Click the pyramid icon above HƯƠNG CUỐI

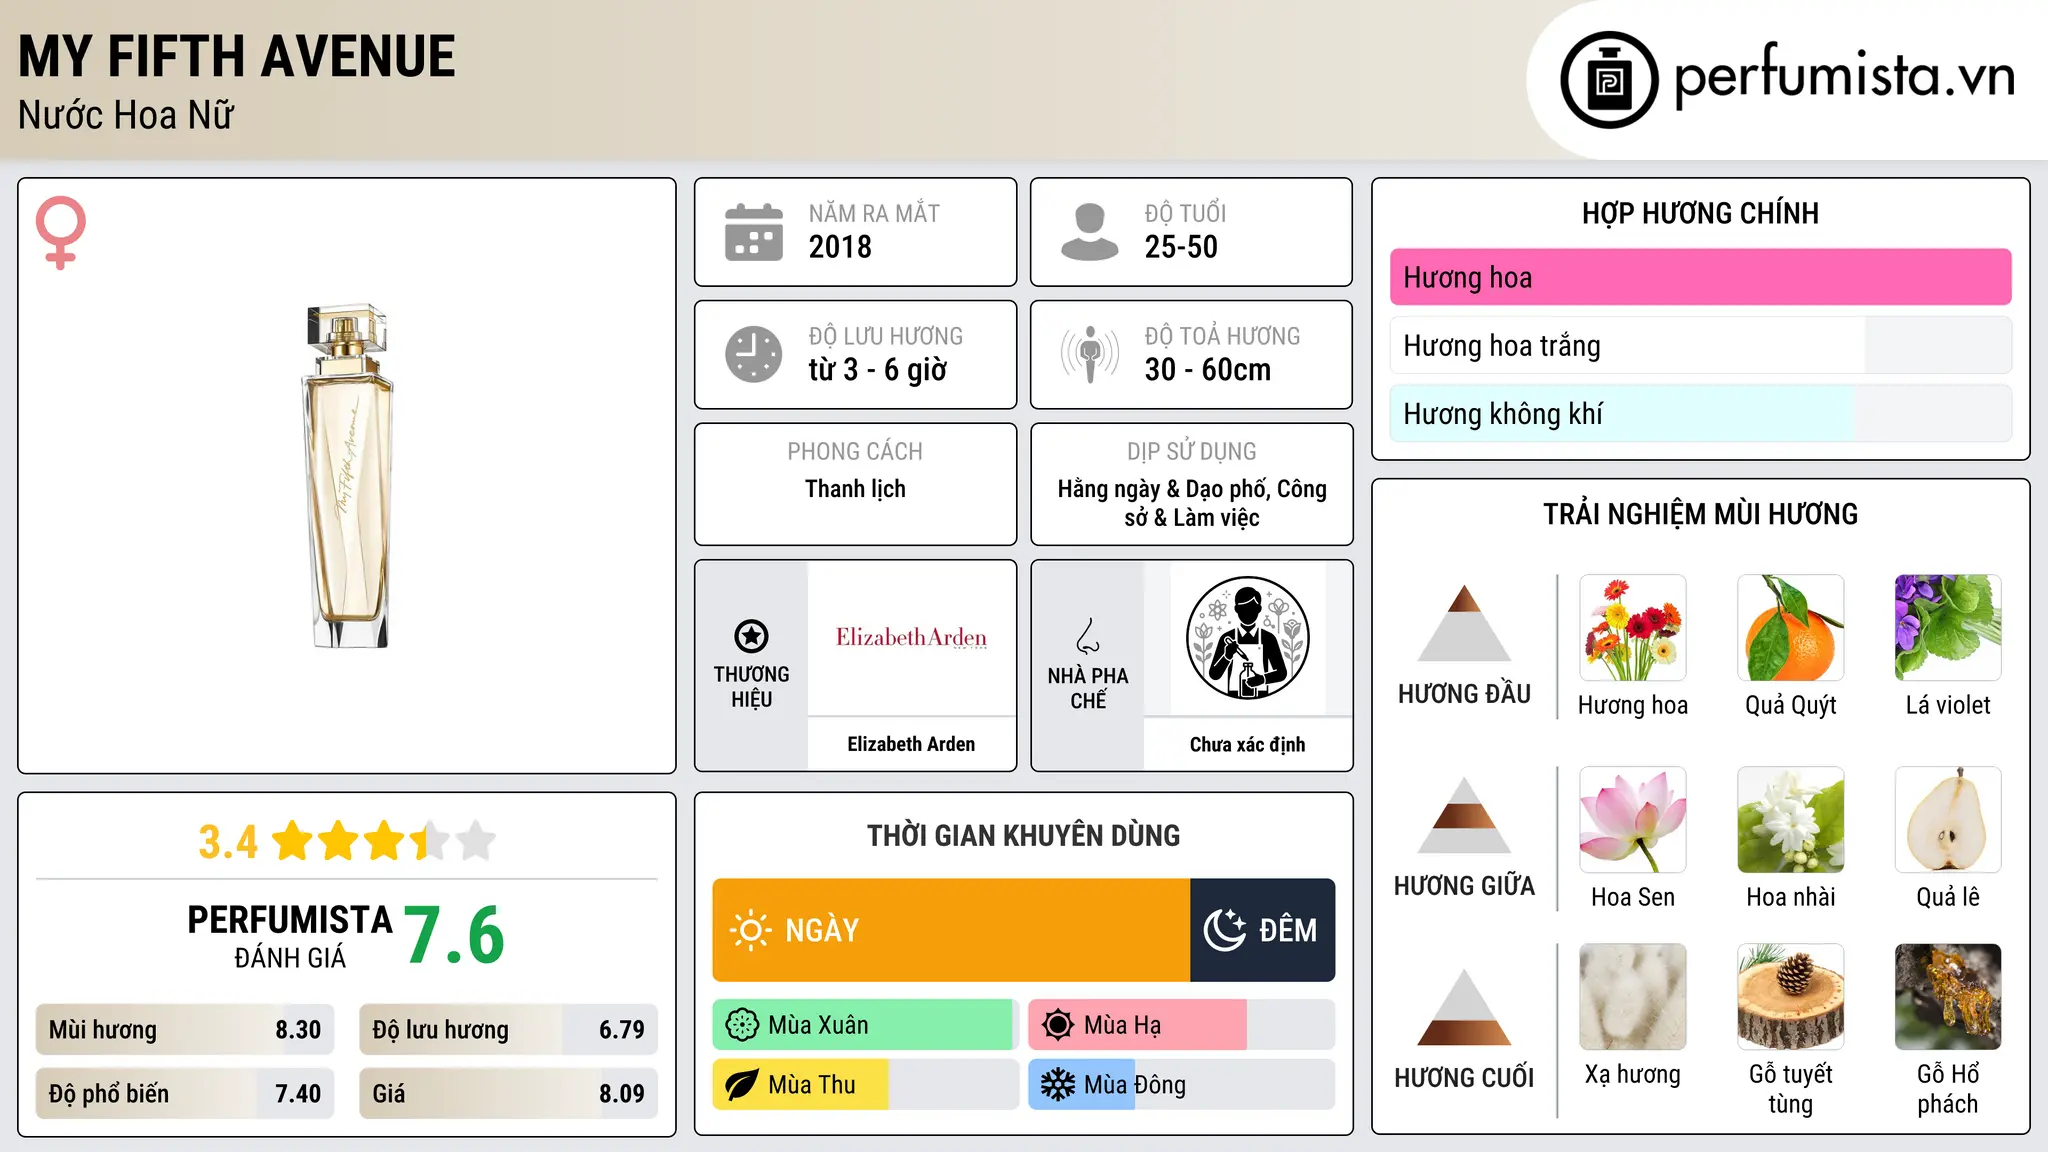pos(1464,1007)
